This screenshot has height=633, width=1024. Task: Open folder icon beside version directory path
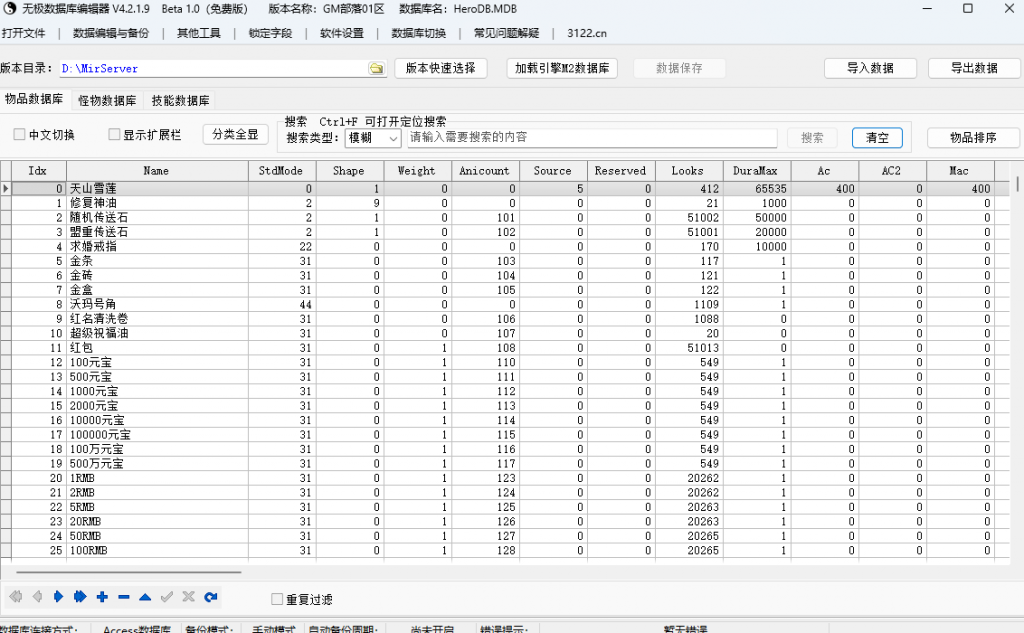point(376,68)
